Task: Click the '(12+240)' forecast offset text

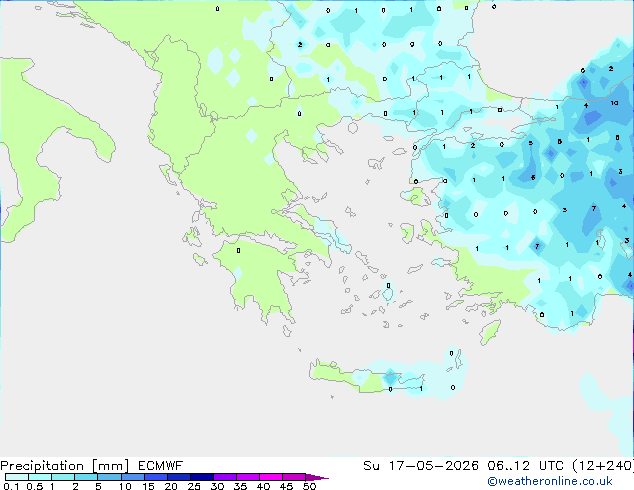Action: (x=602, y=466)
